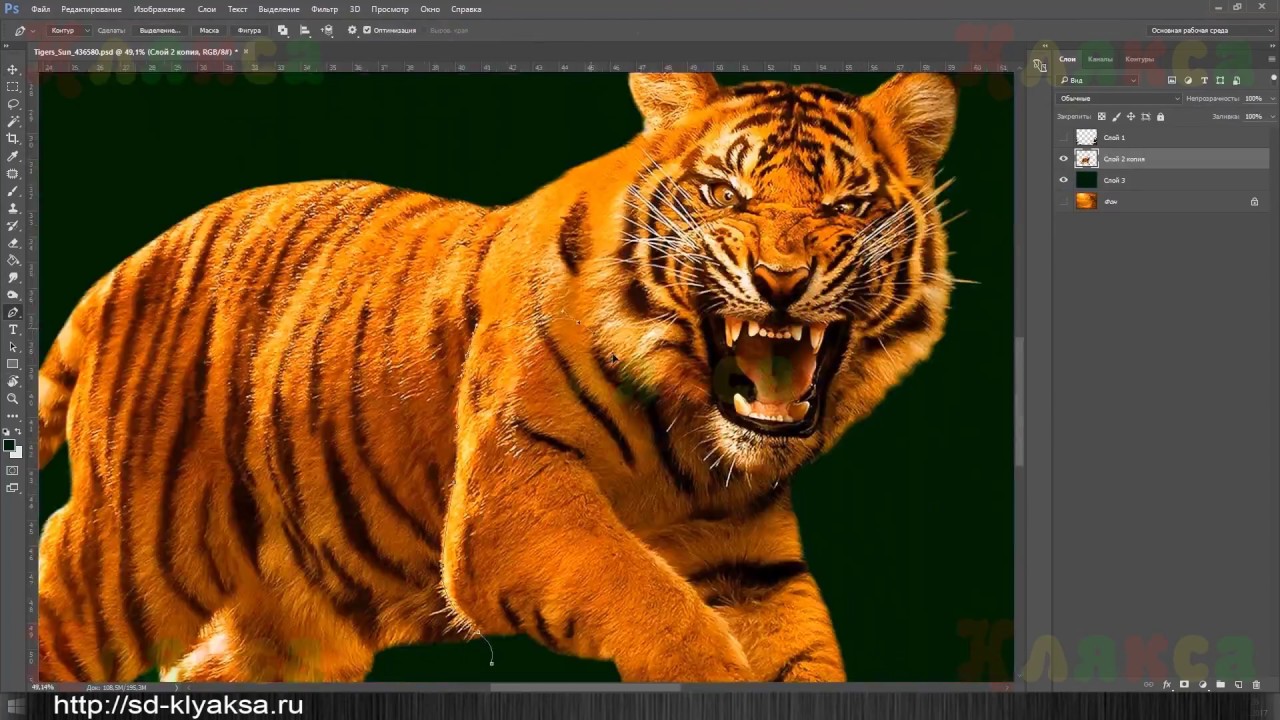This screenshot has width=1280, height=720.
Task: Select the Lasso tool
Action: [13, 104]
